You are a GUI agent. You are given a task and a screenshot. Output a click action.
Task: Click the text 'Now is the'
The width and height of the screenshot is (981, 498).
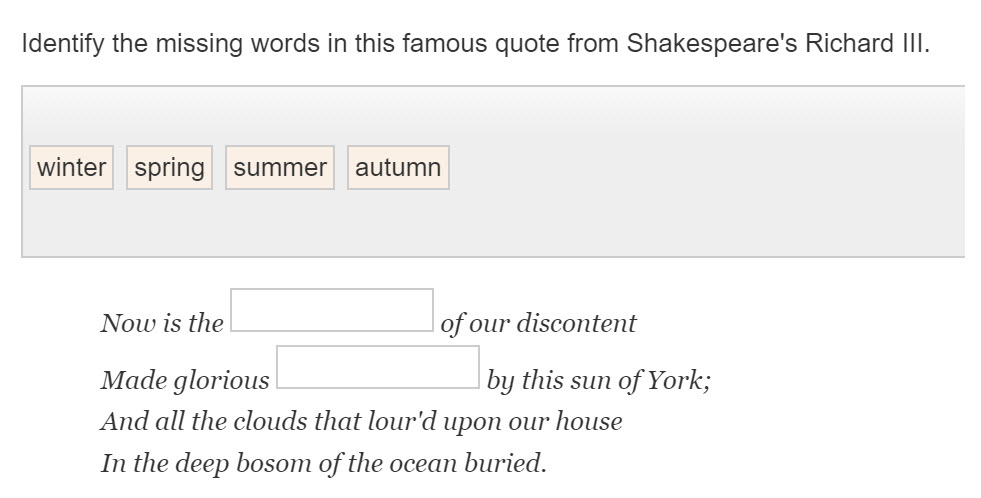coord(162,323)
